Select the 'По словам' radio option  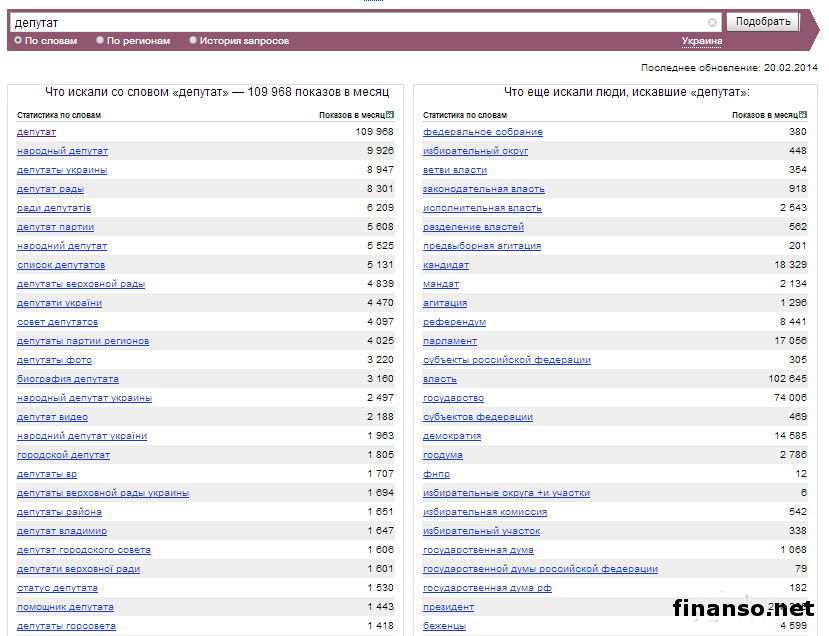[18, 41]
